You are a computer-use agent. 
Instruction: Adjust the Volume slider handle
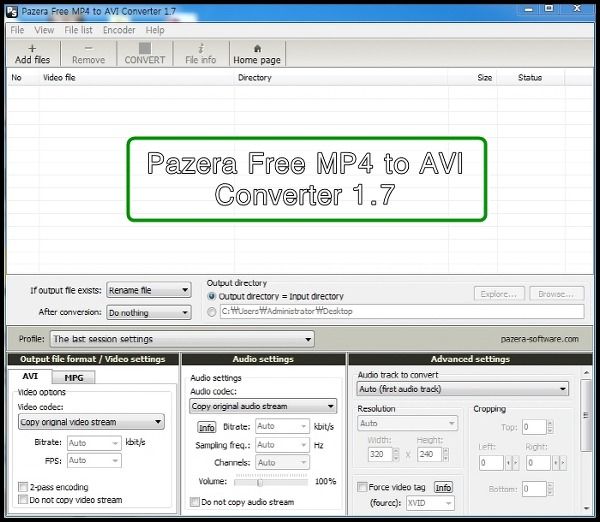260,483
